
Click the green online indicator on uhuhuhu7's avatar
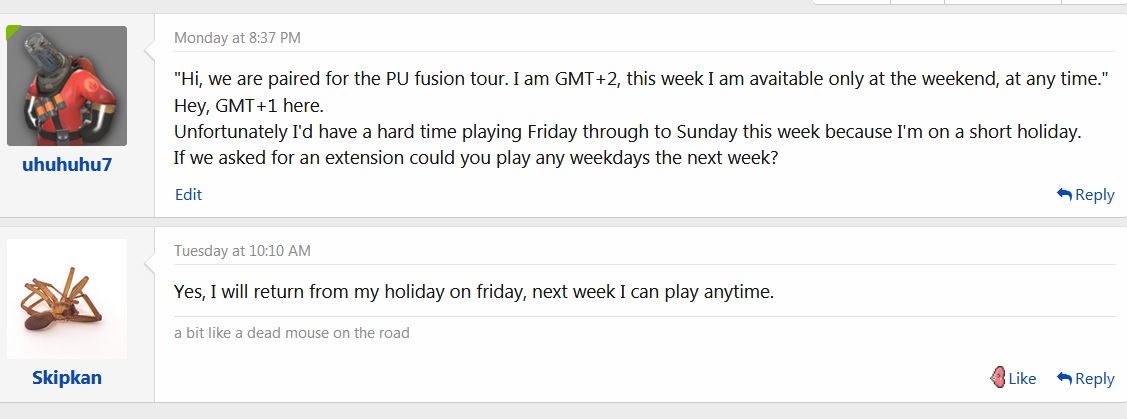point(13,33)
